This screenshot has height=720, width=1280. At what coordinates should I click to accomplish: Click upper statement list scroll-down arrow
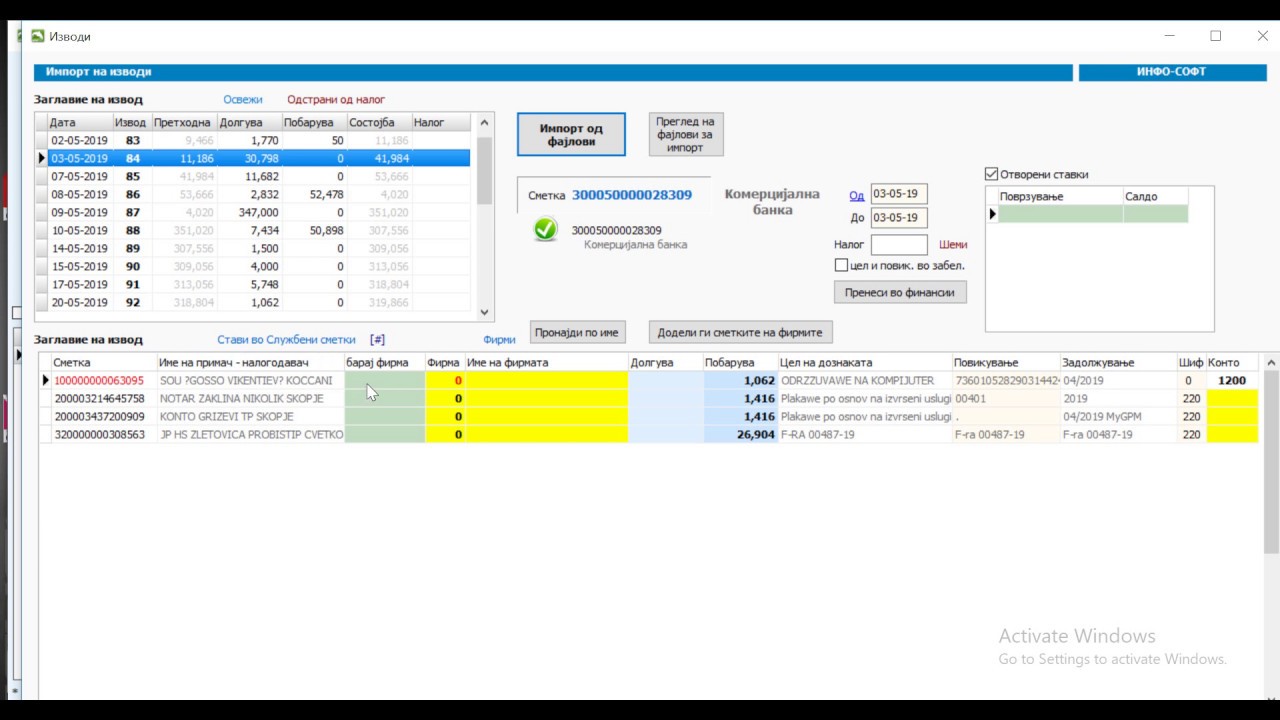point(485,312)
